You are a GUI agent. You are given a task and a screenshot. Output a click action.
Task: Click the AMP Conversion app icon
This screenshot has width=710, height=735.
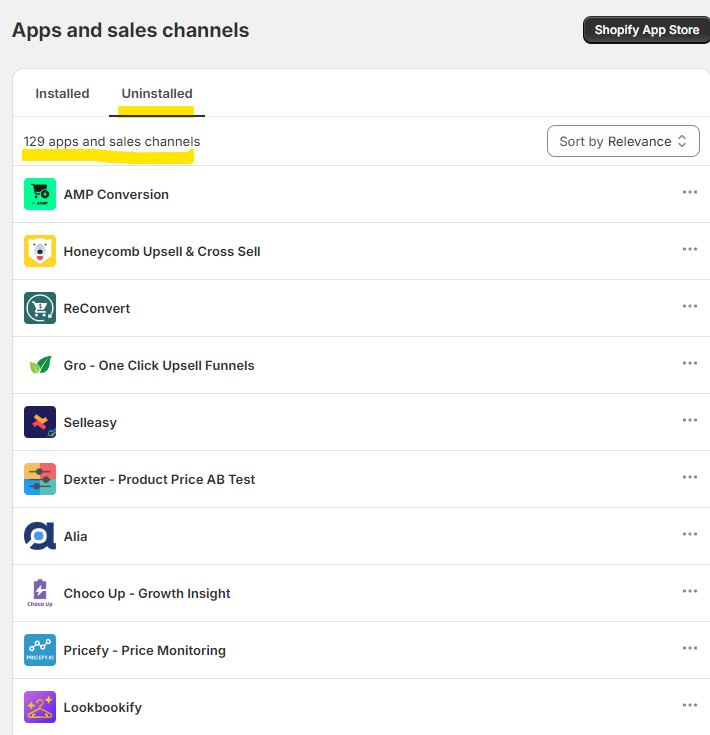coord(40,194)
